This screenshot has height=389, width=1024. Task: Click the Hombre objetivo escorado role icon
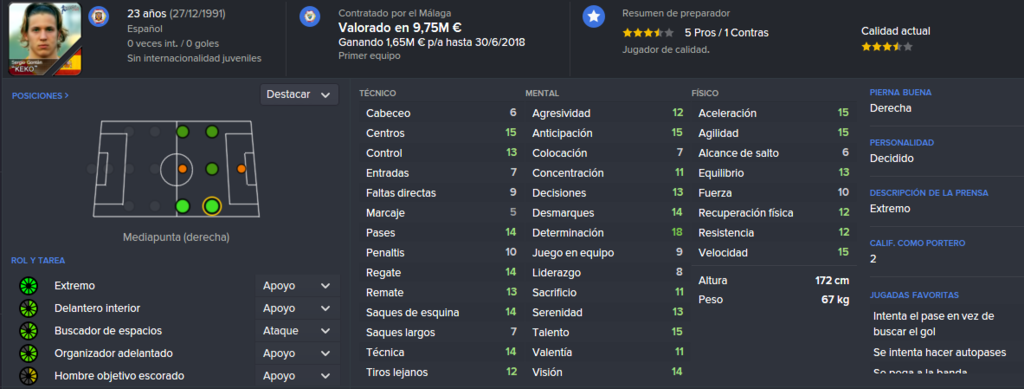(x=29, y=376)
